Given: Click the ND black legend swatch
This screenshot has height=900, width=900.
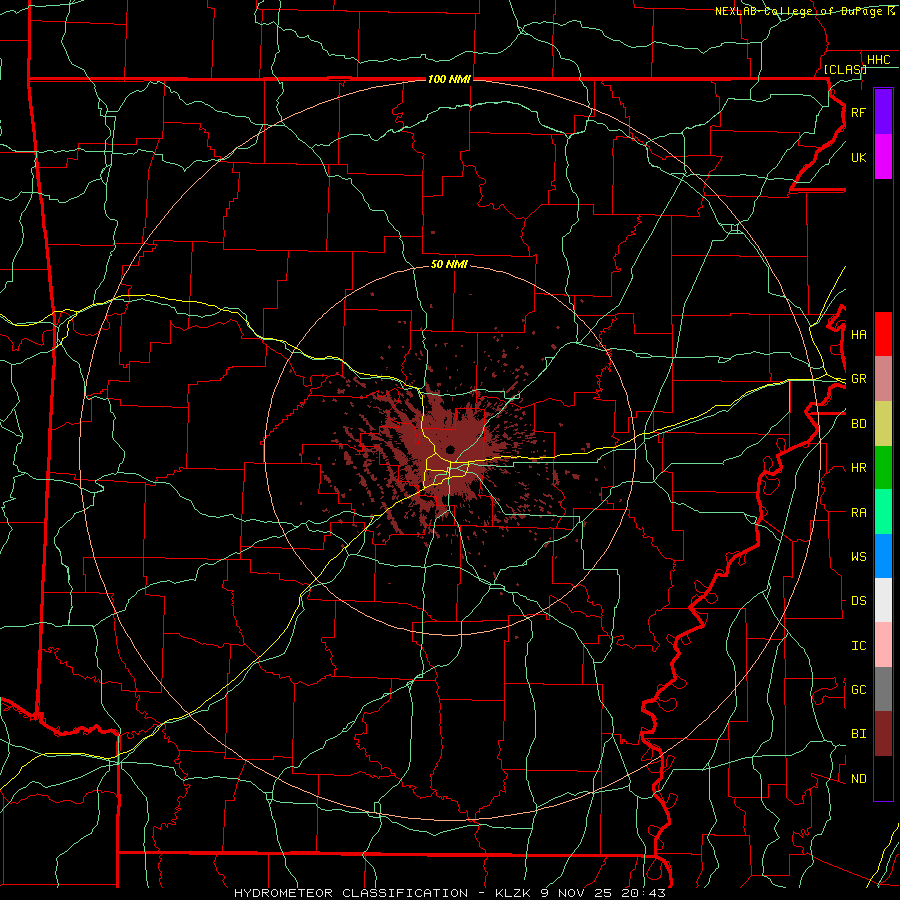Looking at the screenshot, I should click(883, 778).
